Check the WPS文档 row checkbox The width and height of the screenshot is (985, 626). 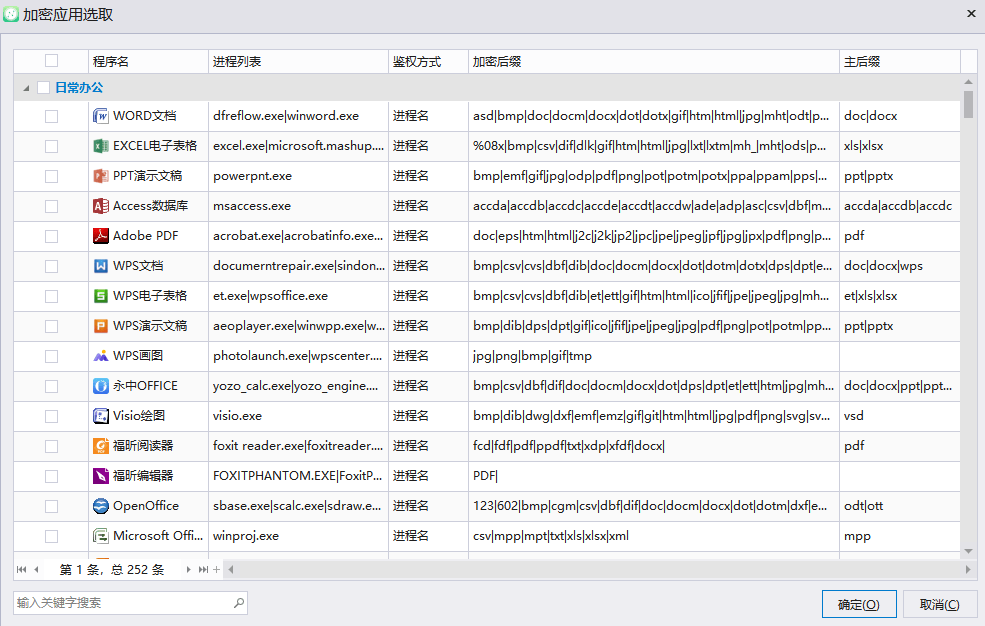click(x=52, y=266)
